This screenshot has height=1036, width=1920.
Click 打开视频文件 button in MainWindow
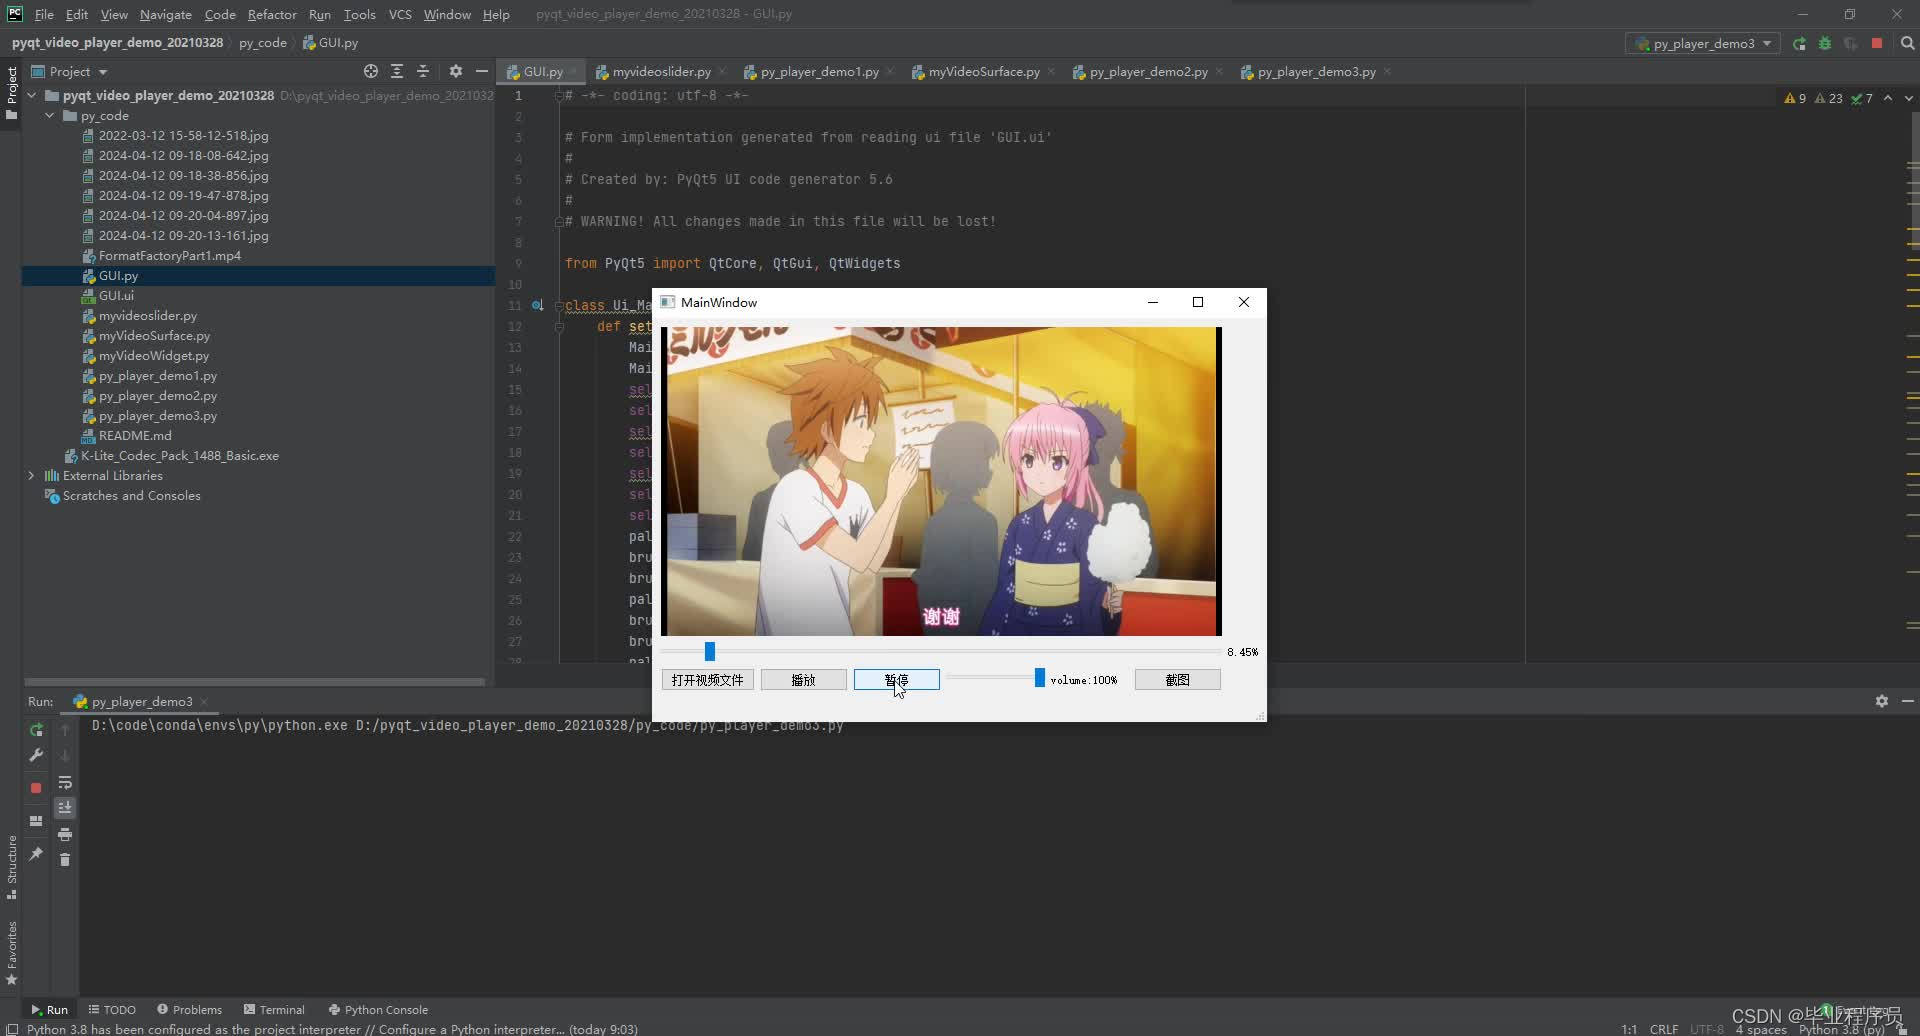[x=707, y=680]
